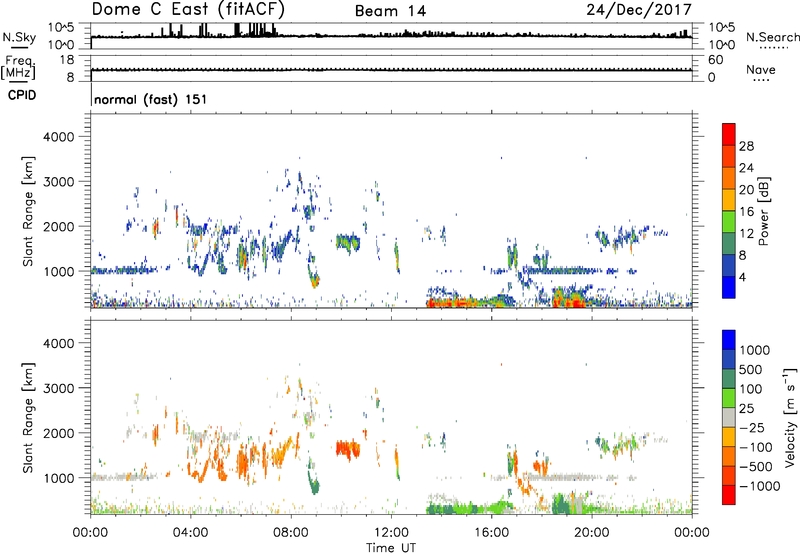Click the 'Time UT' axis label

pos(391,547)
